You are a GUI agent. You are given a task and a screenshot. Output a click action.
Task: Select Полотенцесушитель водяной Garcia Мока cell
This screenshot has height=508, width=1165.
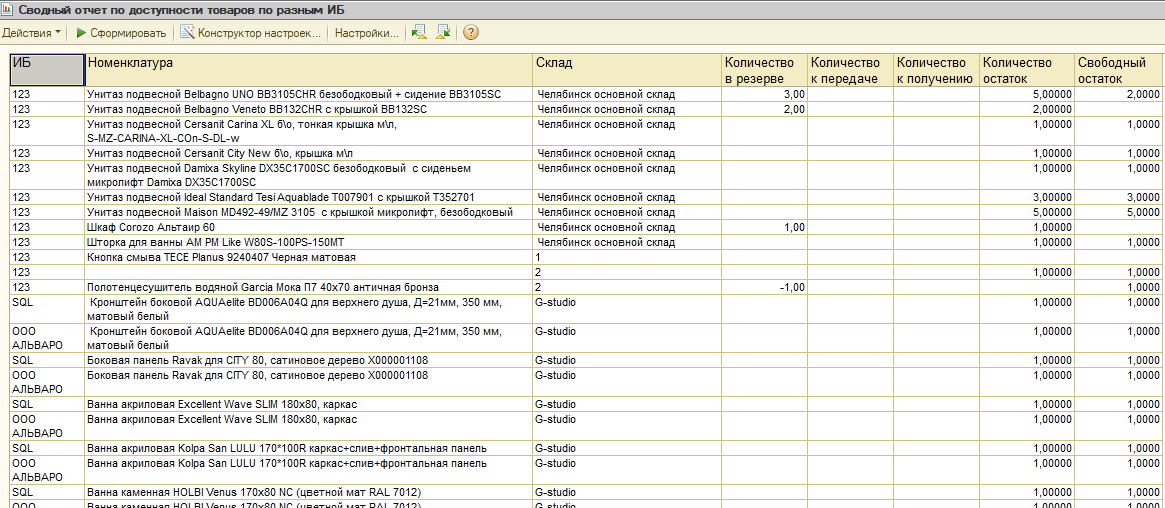tap(309, 287)
